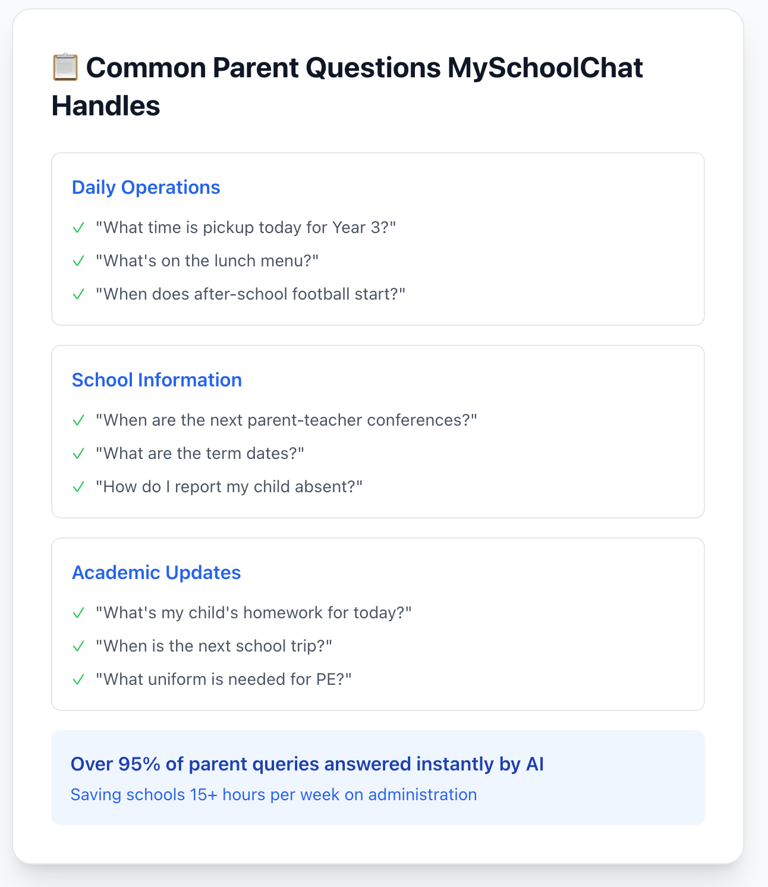
Task: Click the checkmark next to report child absent
Action: point(79,487)
